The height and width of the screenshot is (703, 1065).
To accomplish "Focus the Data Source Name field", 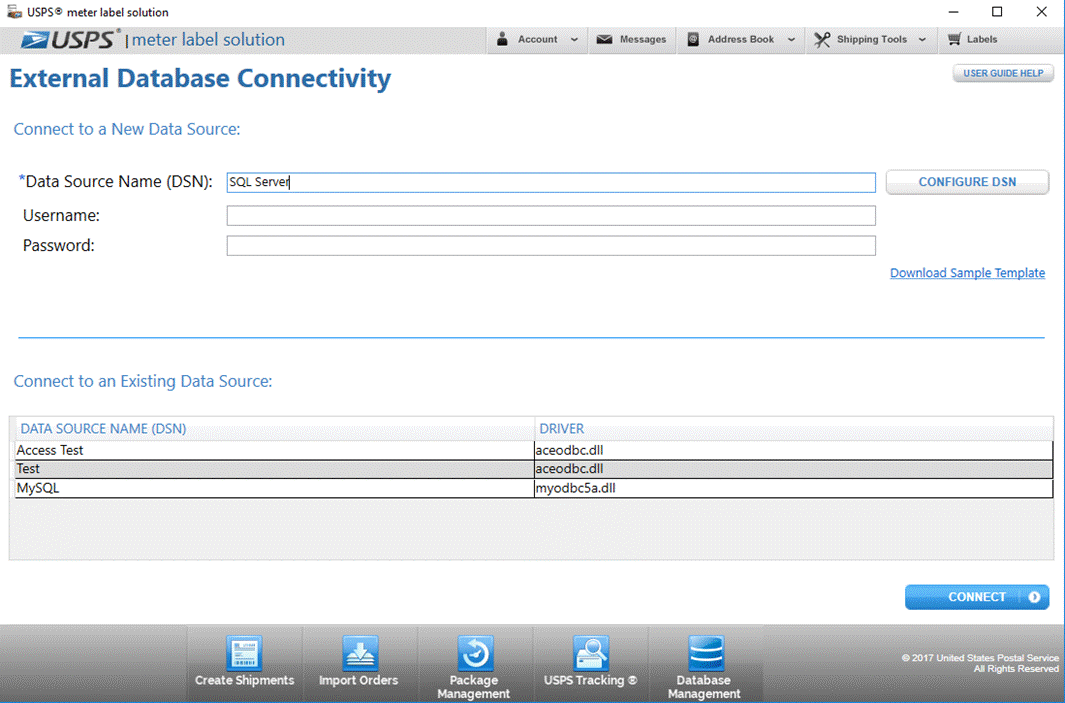I will click(551, 182).
